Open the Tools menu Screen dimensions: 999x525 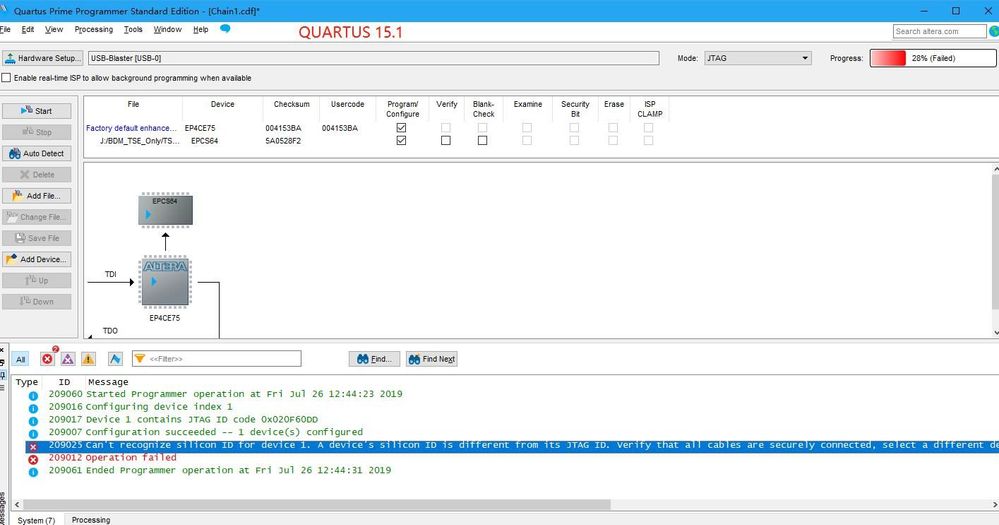133,29
